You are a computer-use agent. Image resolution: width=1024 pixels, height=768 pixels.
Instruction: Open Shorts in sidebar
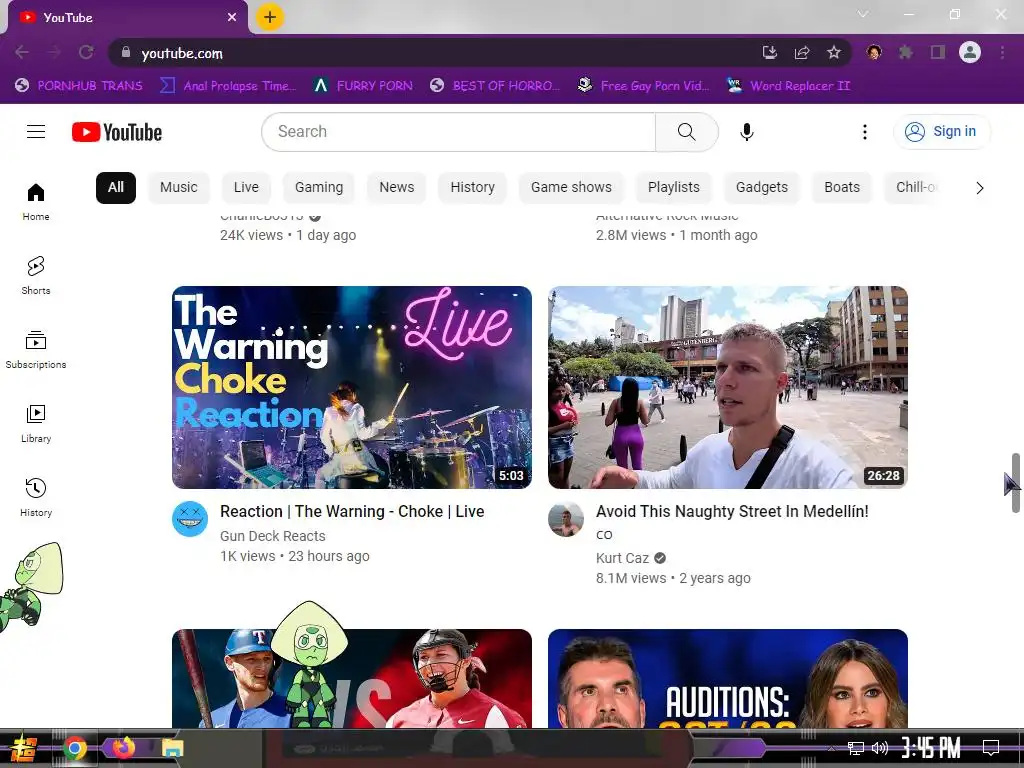click(36, 276)
